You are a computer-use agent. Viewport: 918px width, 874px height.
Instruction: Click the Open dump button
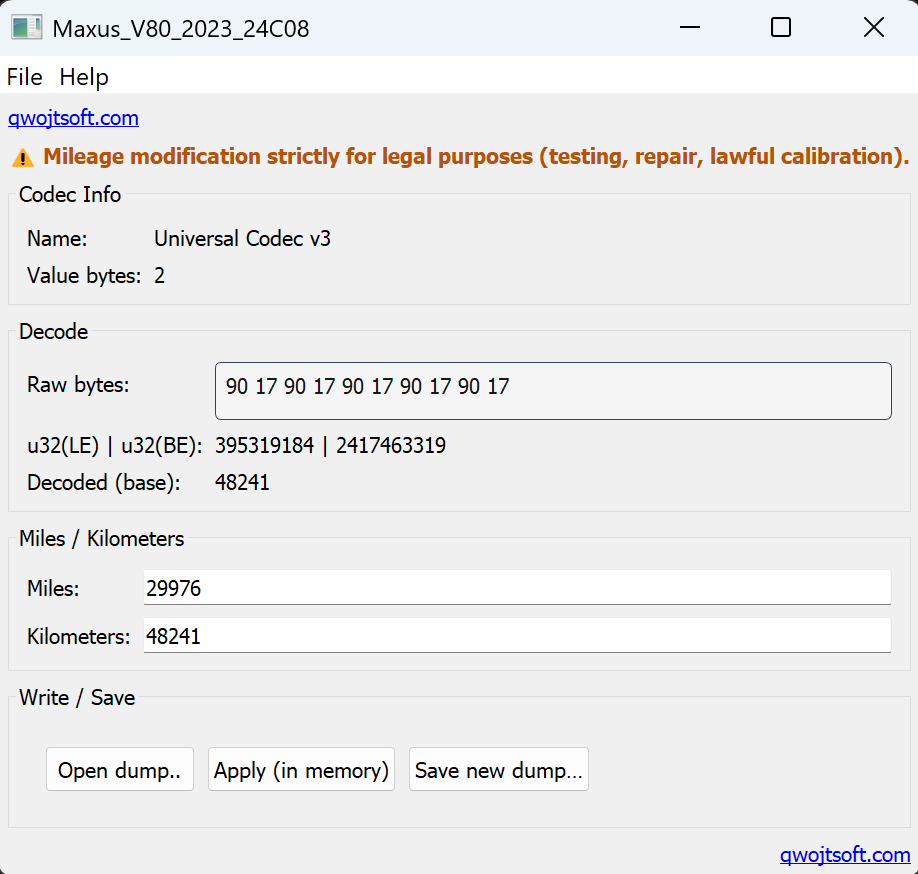(x=119, y=769)
